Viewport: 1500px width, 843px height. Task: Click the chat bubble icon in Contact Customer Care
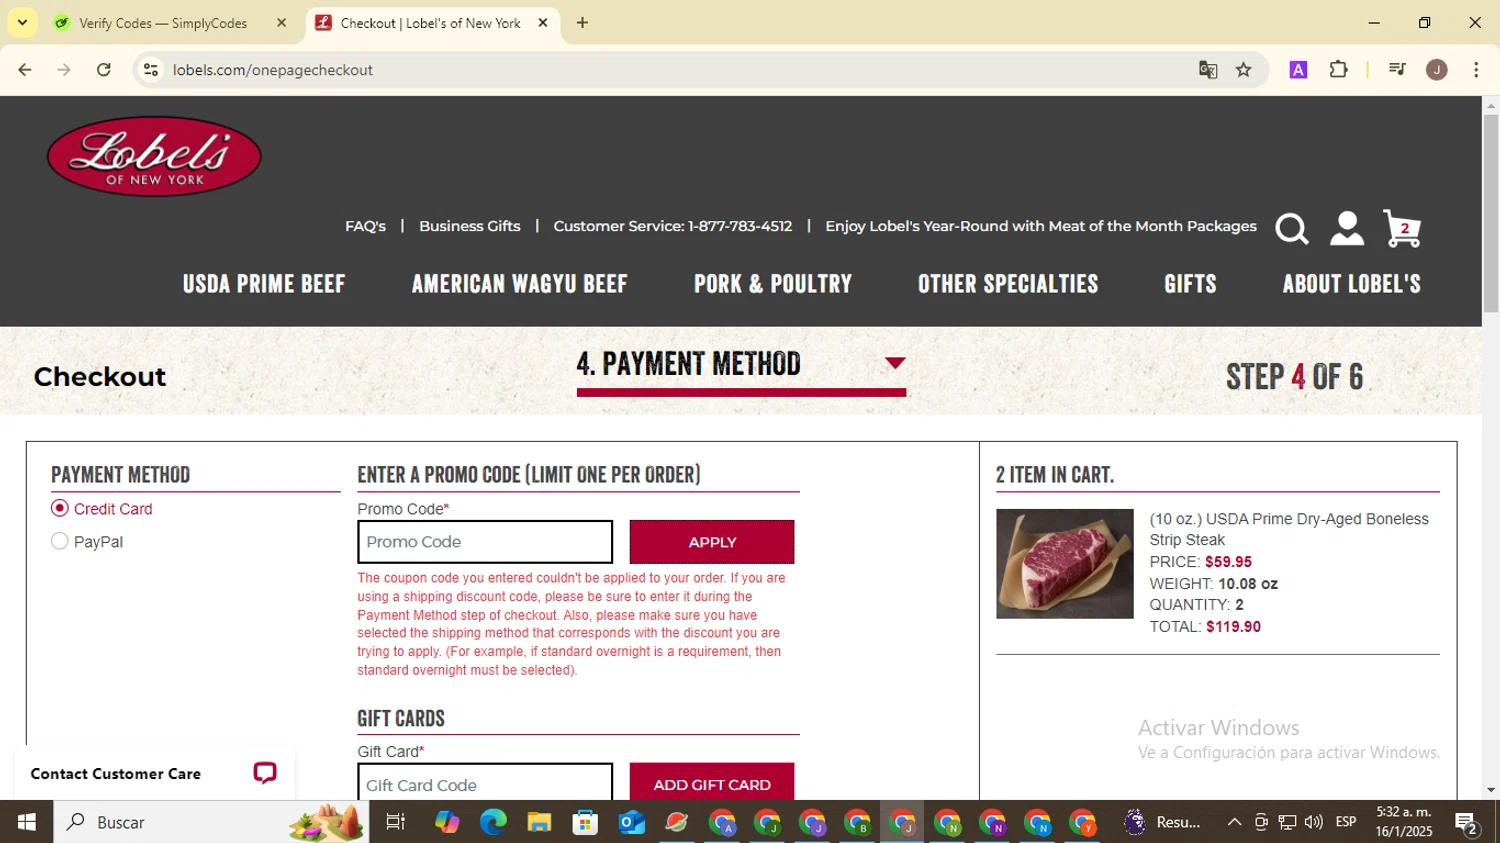(265, 773)
